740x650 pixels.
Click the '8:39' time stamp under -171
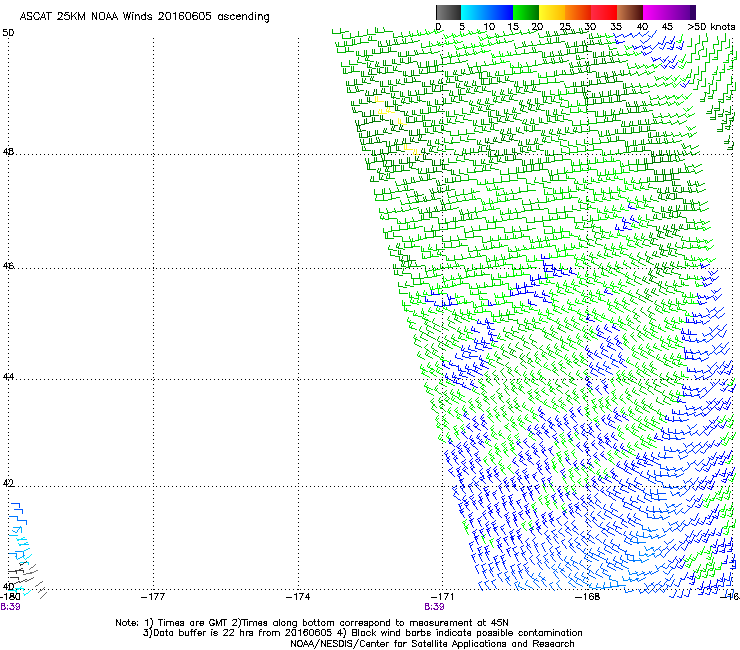tap(434, 607)
